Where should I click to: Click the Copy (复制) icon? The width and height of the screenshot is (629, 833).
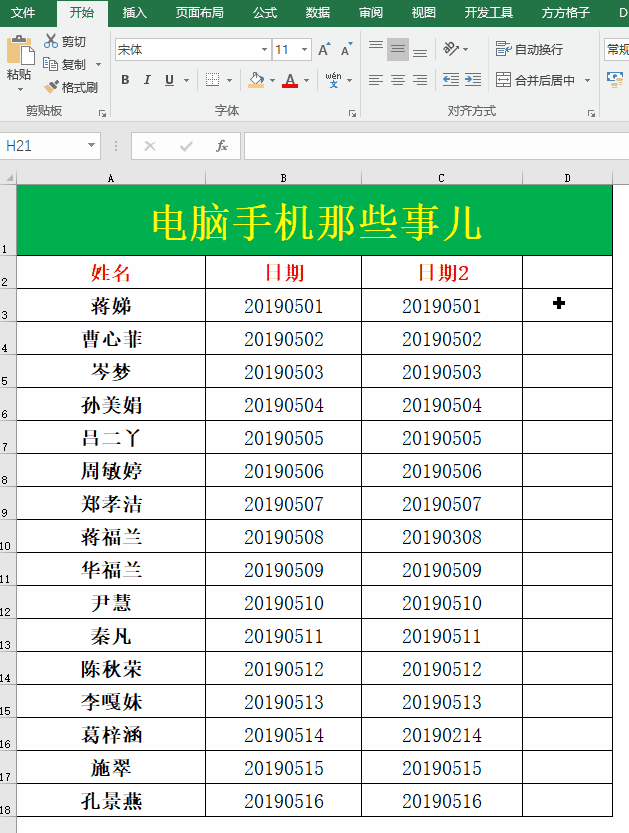point(50,64)
